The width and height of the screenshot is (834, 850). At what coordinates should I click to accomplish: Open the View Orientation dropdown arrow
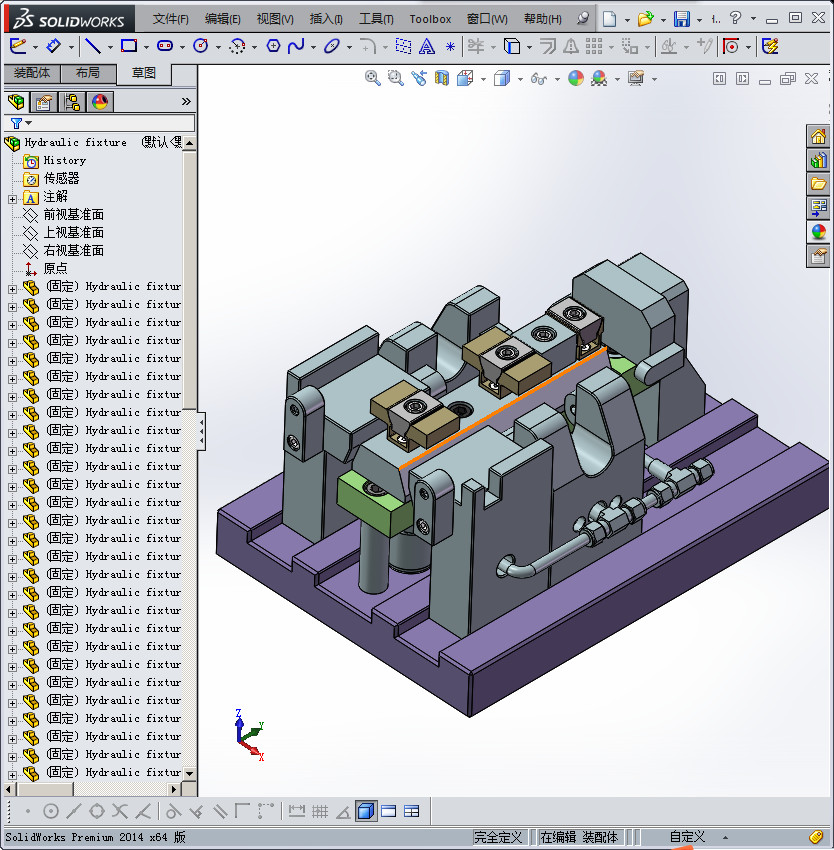pos(483,80)
